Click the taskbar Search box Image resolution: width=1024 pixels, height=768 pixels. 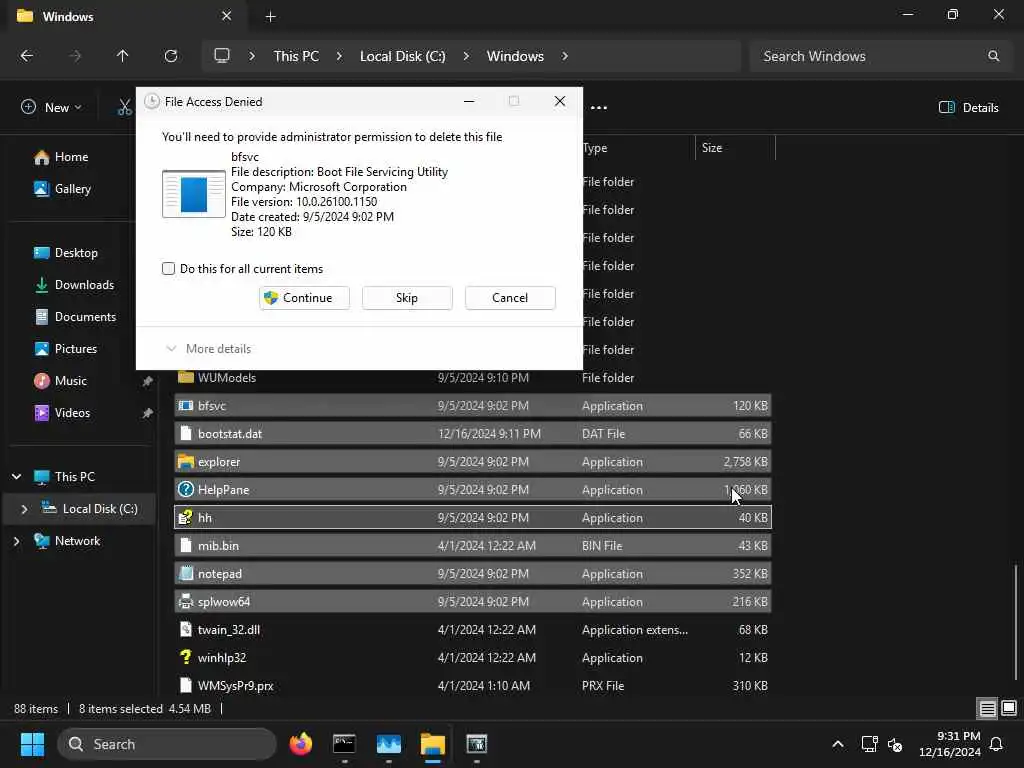click(x=168, y=744)
